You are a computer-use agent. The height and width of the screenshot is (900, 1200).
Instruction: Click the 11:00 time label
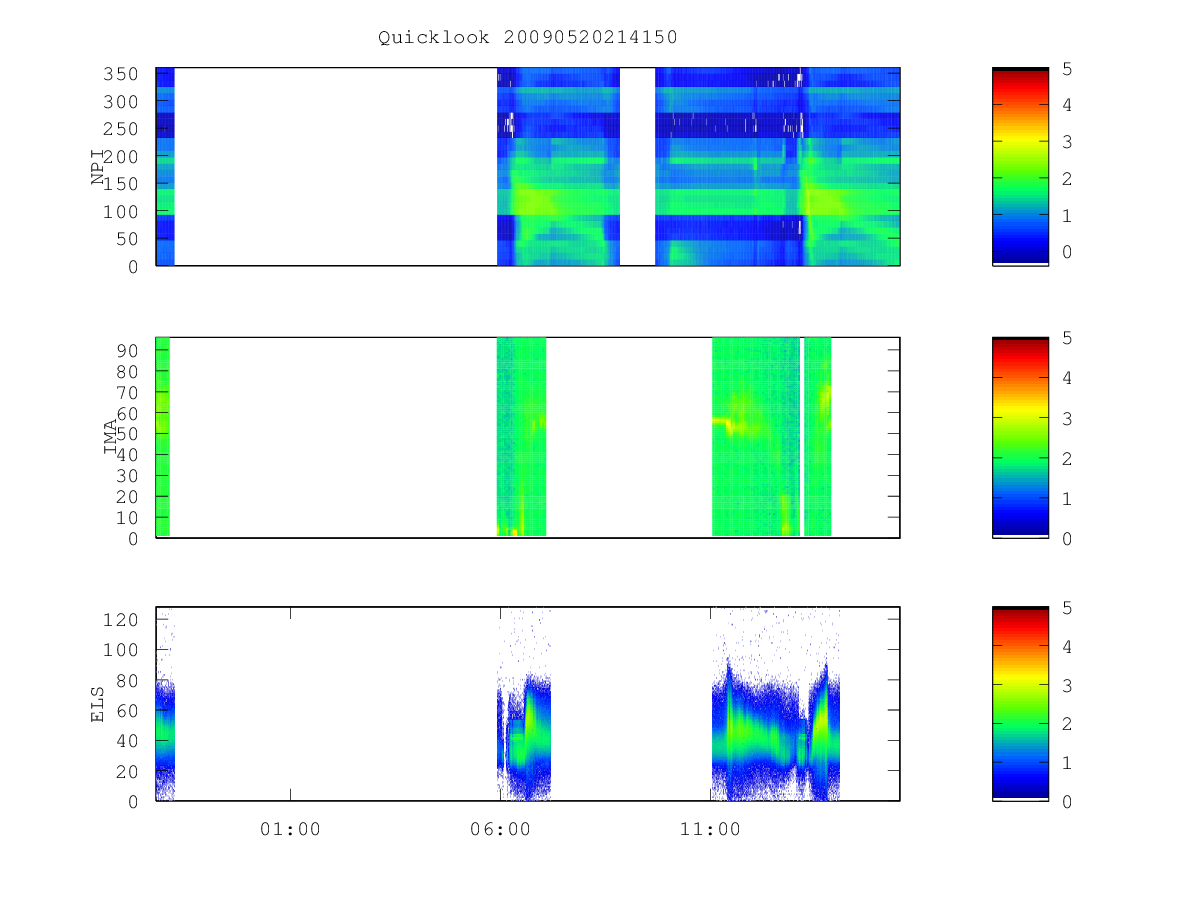click(710, 829)
